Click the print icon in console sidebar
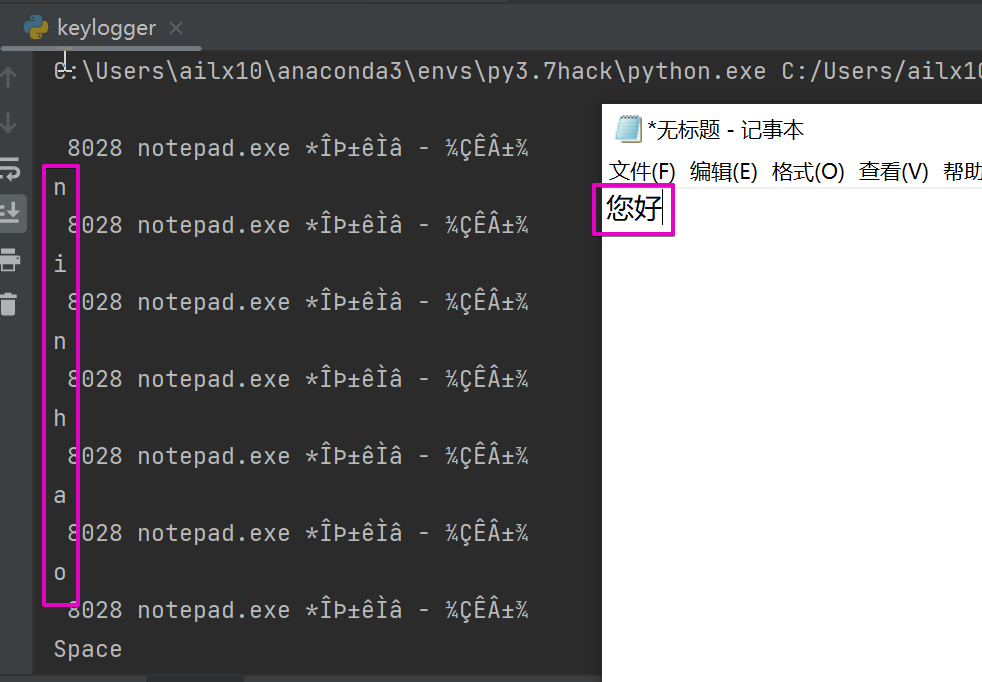 (9, 259)
